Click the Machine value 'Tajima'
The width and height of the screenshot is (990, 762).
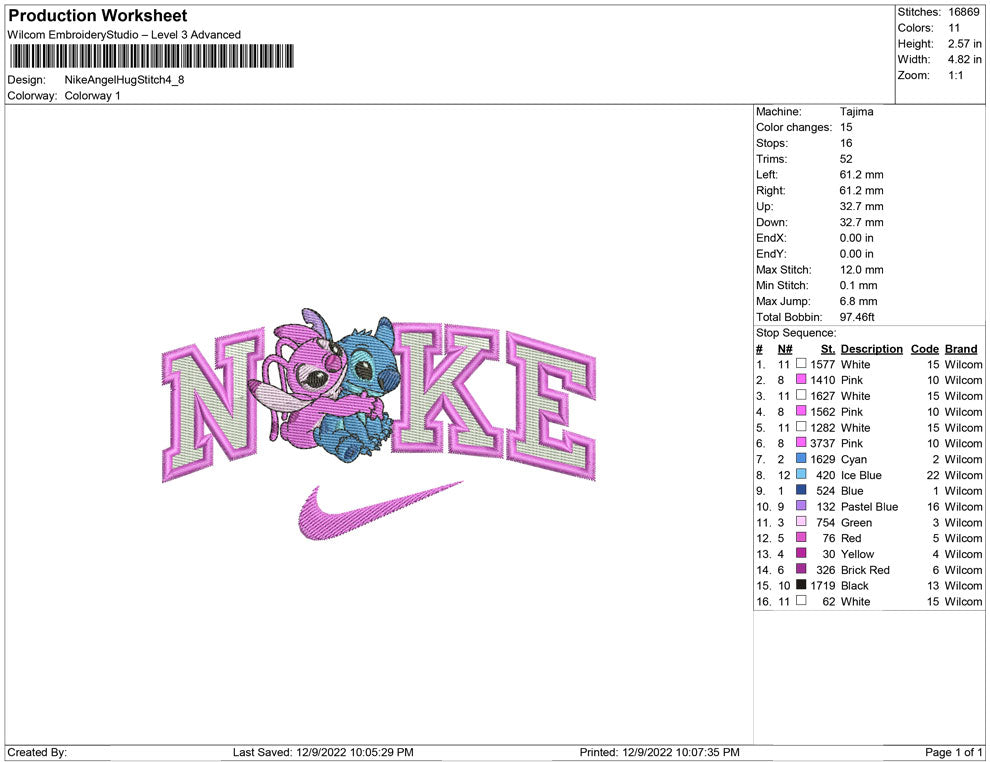[857, 111]
